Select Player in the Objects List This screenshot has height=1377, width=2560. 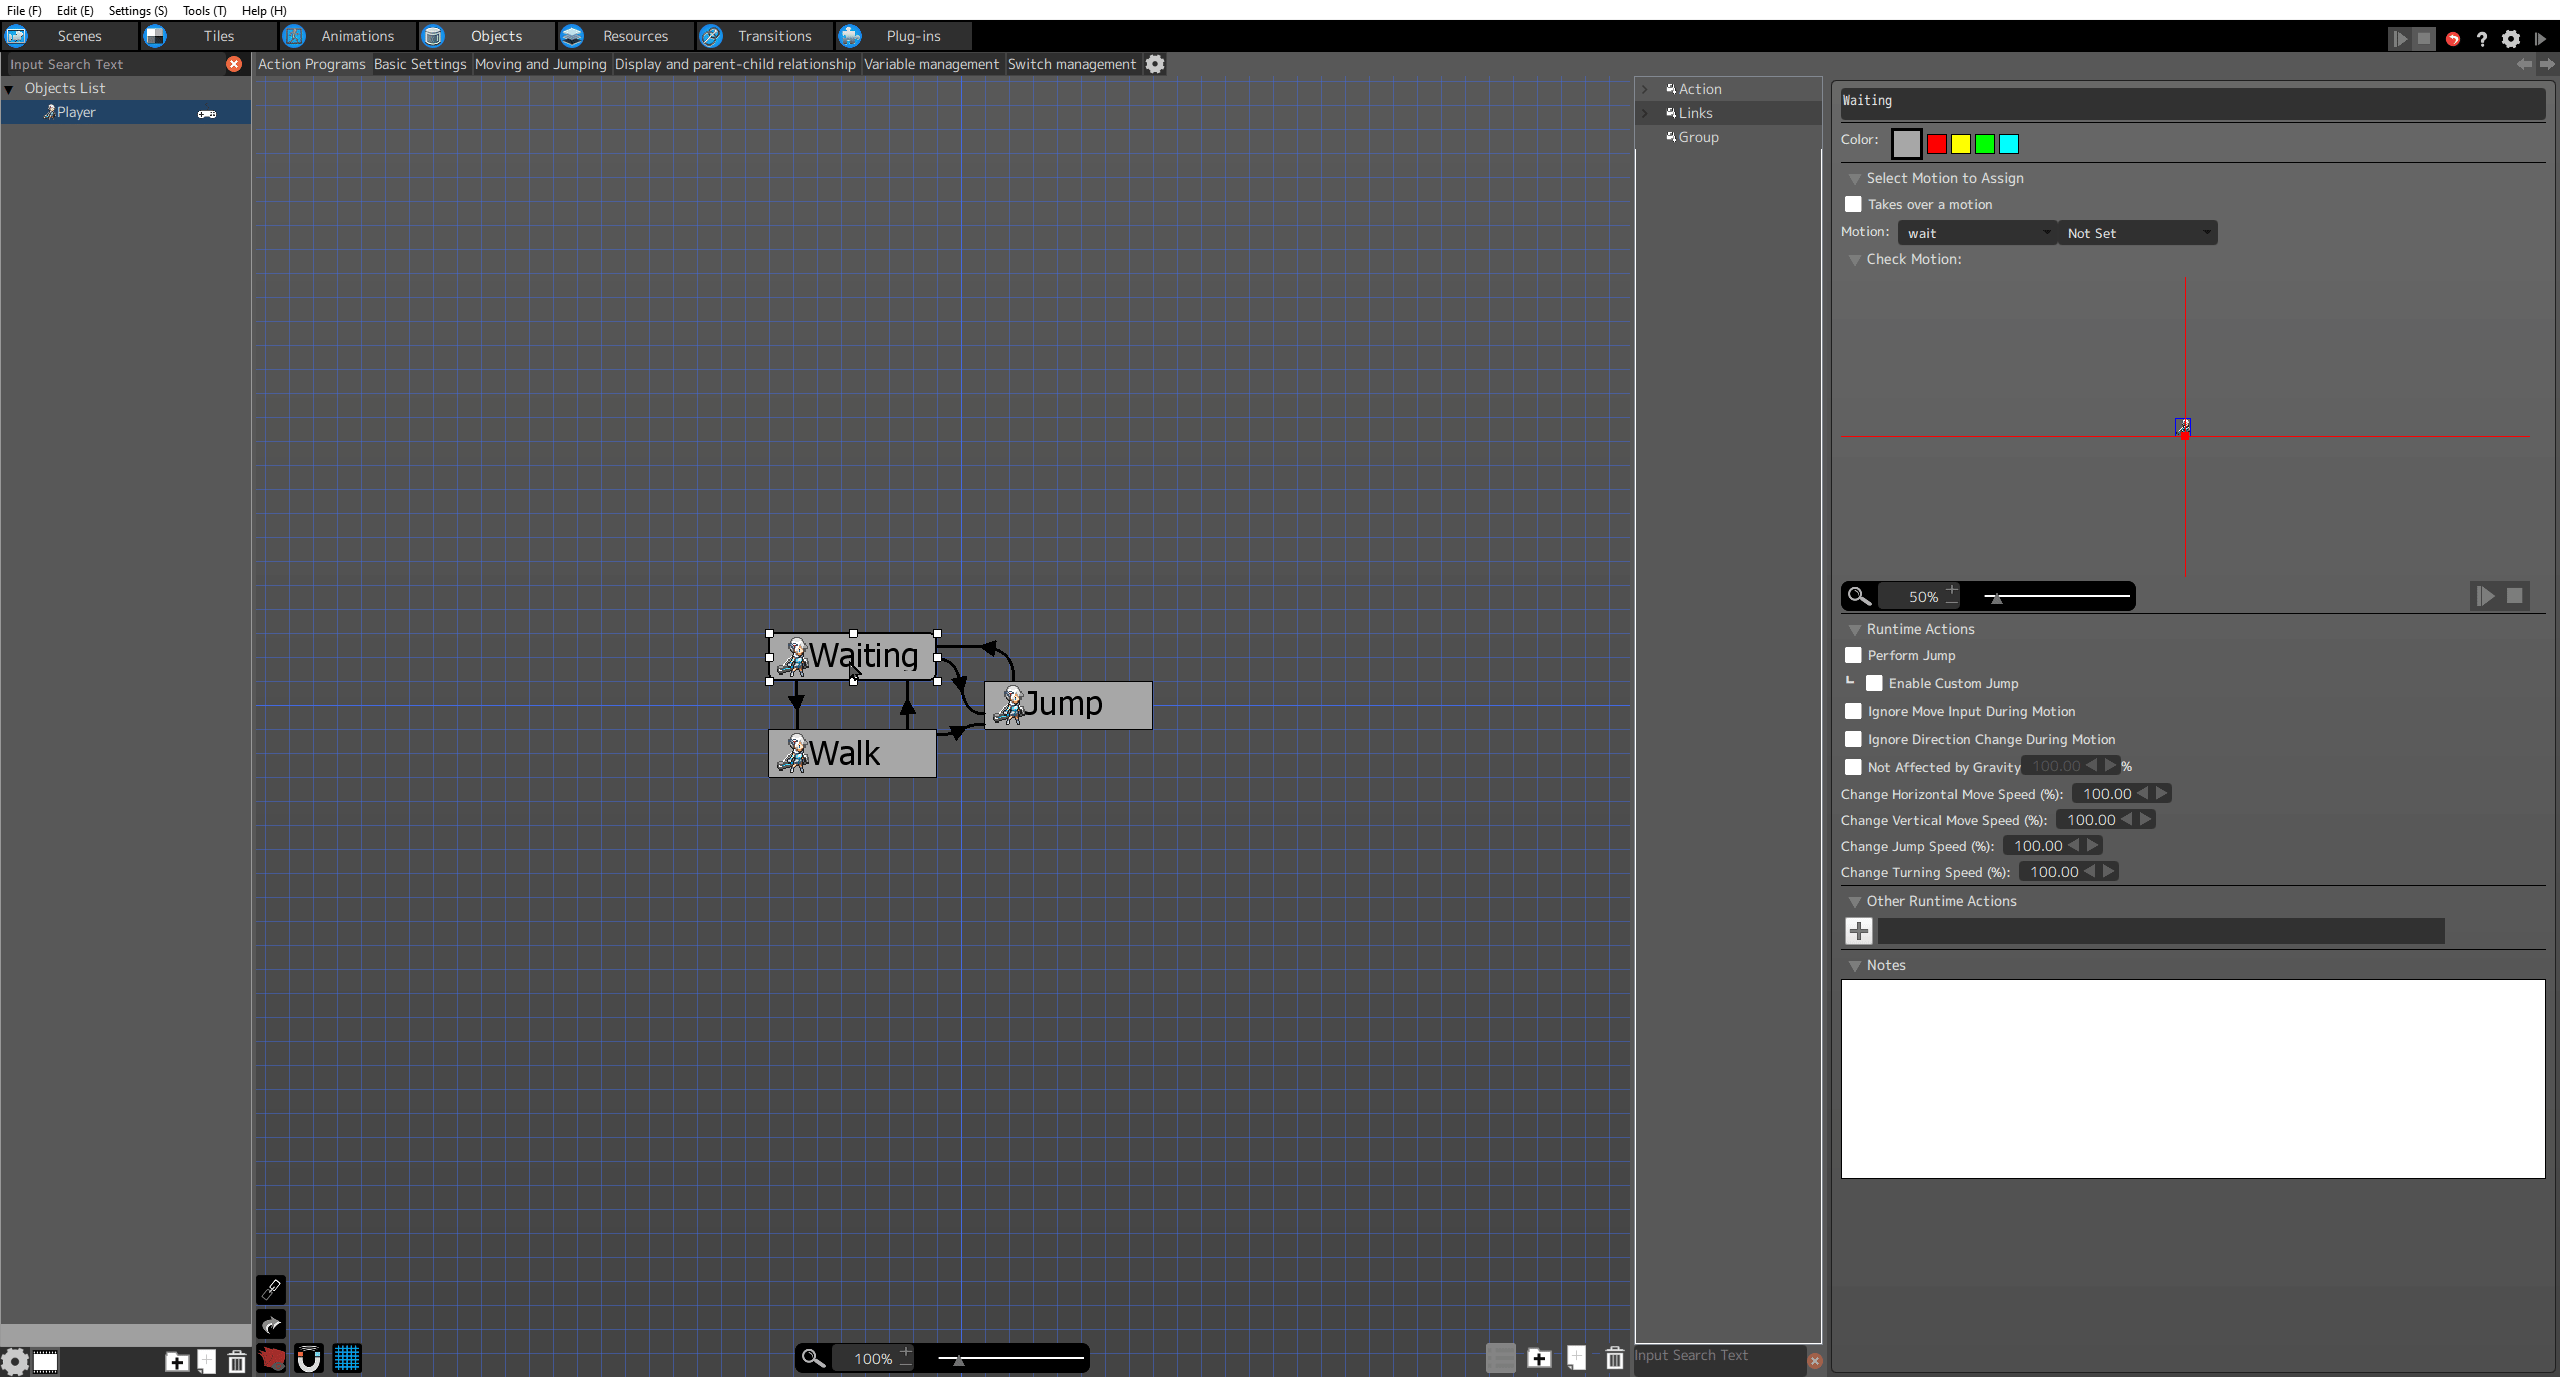pos(76,112)
